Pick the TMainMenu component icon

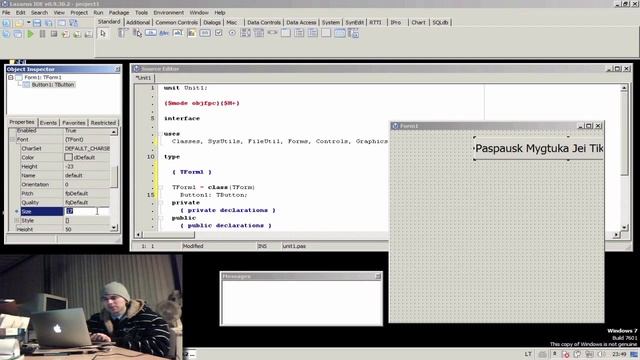pyautogui.click(x=122, y=33)
